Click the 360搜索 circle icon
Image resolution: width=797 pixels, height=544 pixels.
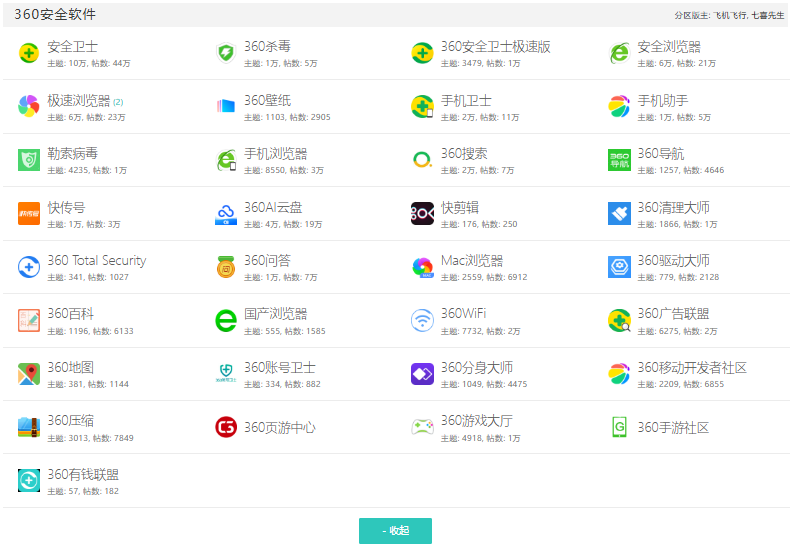click(x=422, y=160)
